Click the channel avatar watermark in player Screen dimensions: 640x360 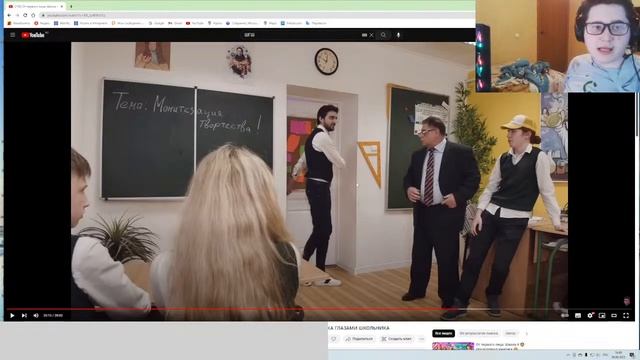tap(627, 302)
